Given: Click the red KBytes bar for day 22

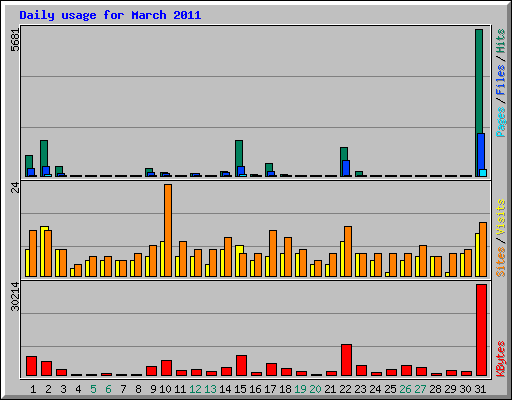Looking at the screenshot, I should coord(346,360).
